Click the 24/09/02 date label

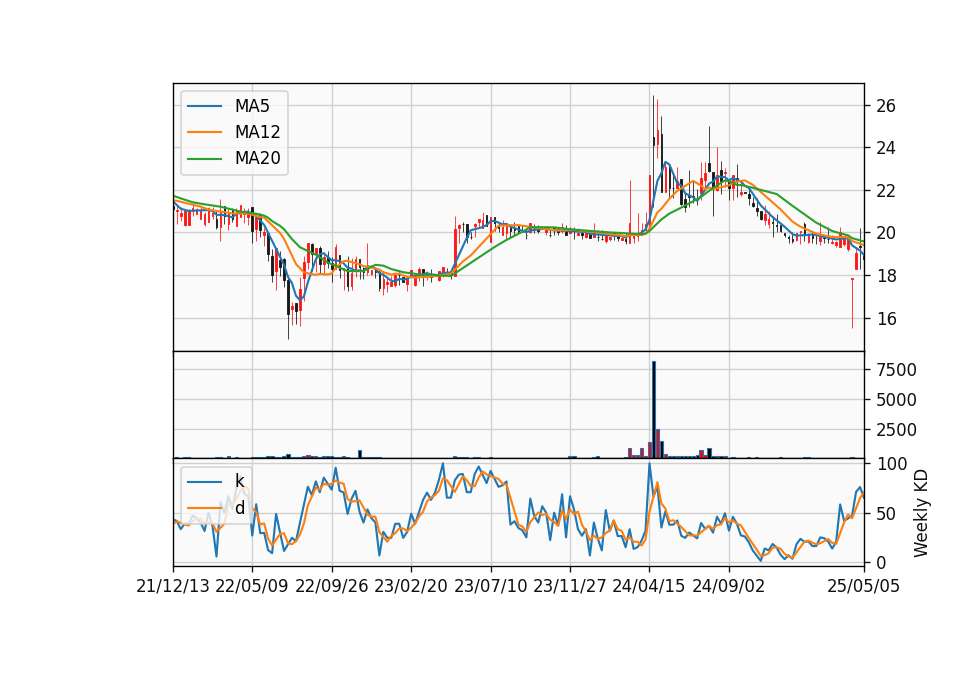[729, 587]
